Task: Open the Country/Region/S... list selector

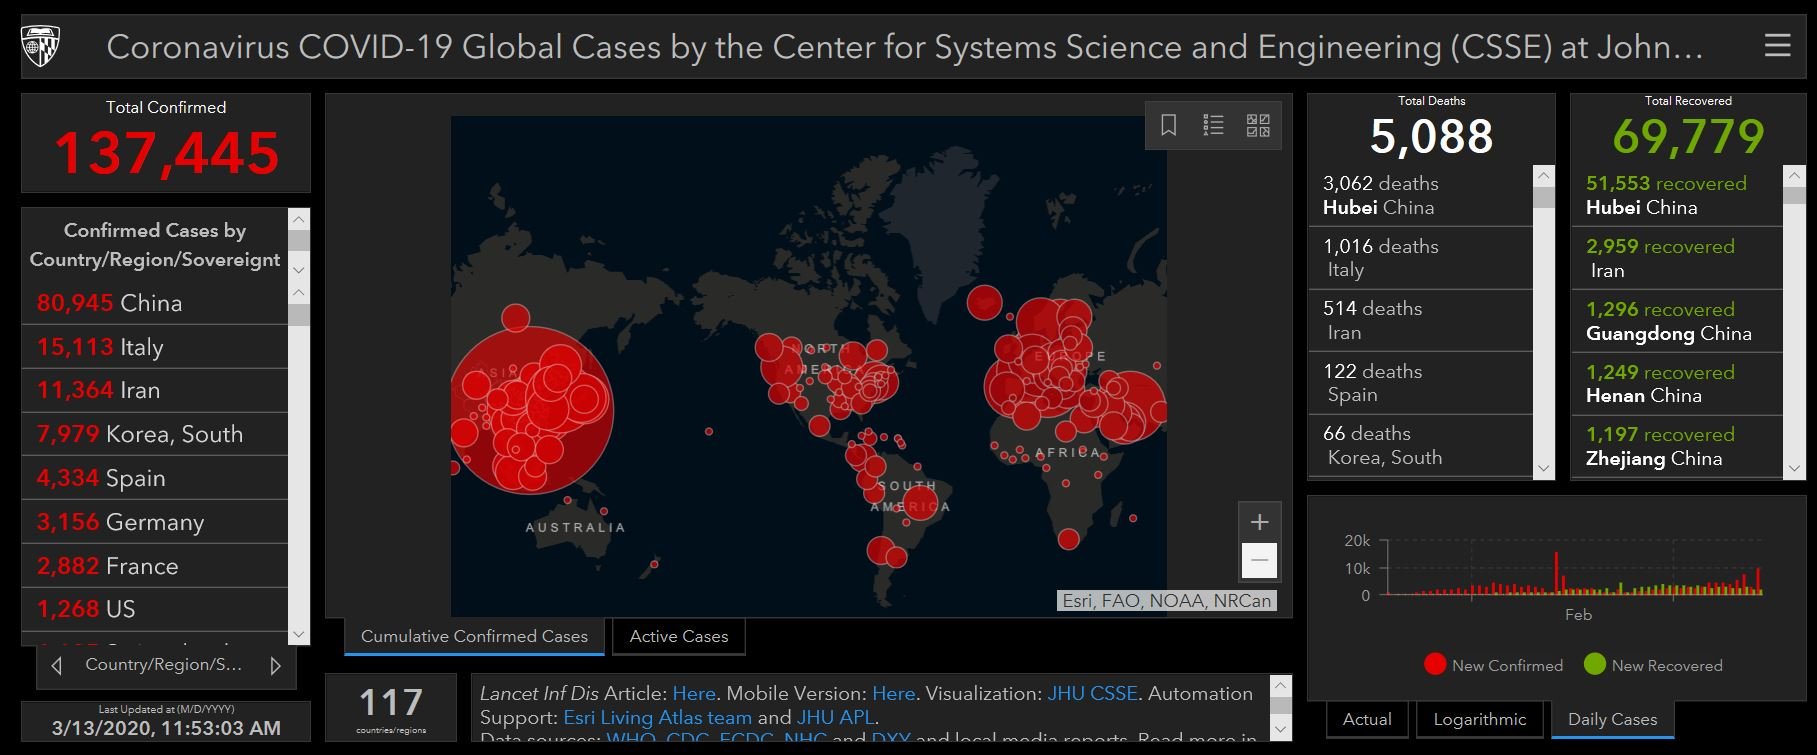Action: tap(164, 664)
